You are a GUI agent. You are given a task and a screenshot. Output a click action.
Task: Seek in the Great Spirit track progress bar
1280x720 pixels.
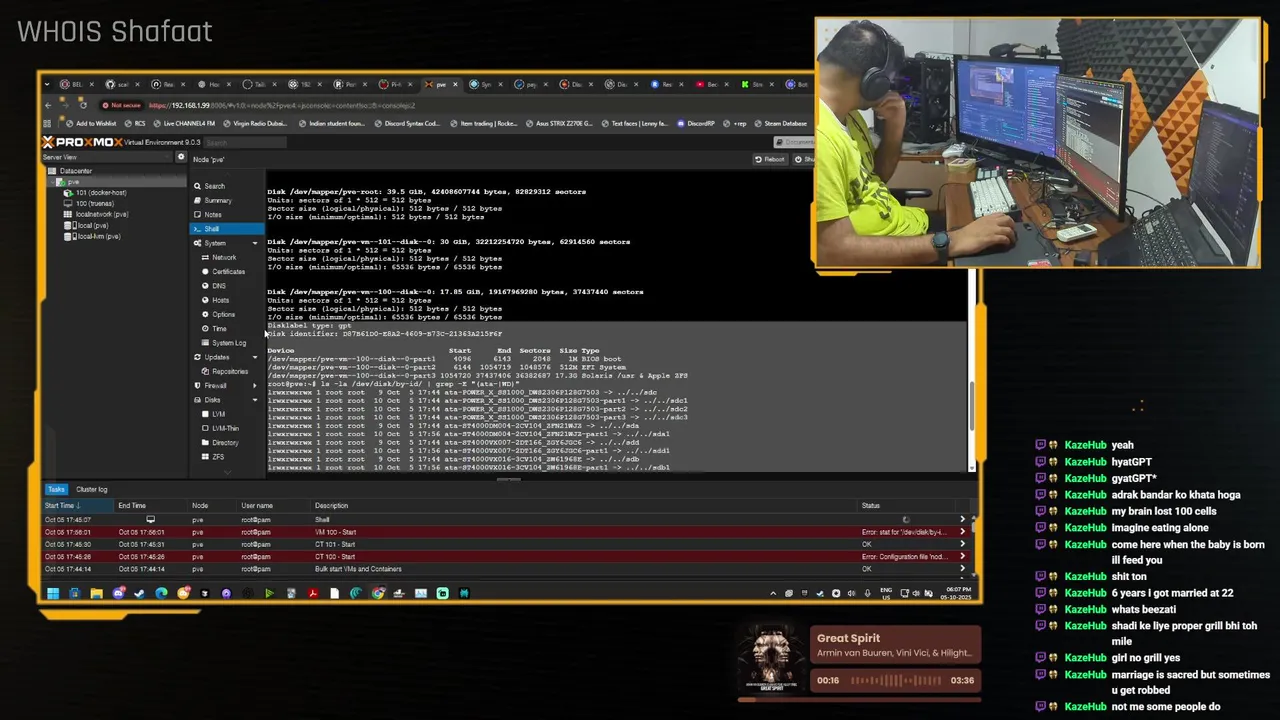tap(860, 699)
